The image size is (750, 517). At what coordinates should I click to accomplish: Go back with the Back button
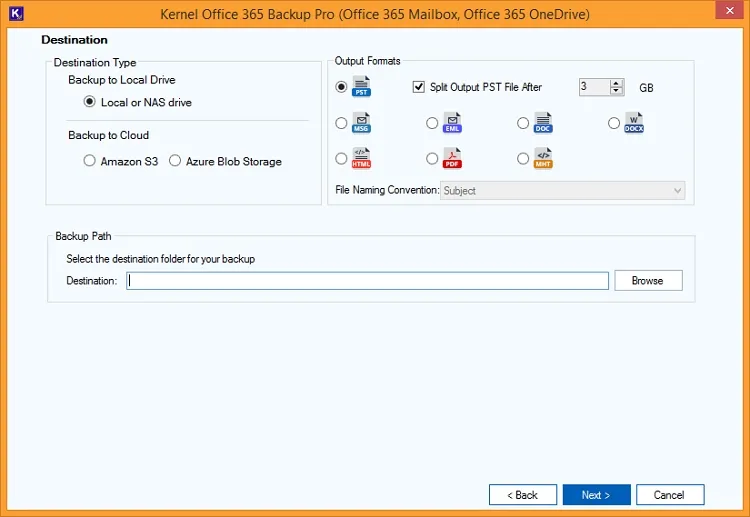pos(523,495)
